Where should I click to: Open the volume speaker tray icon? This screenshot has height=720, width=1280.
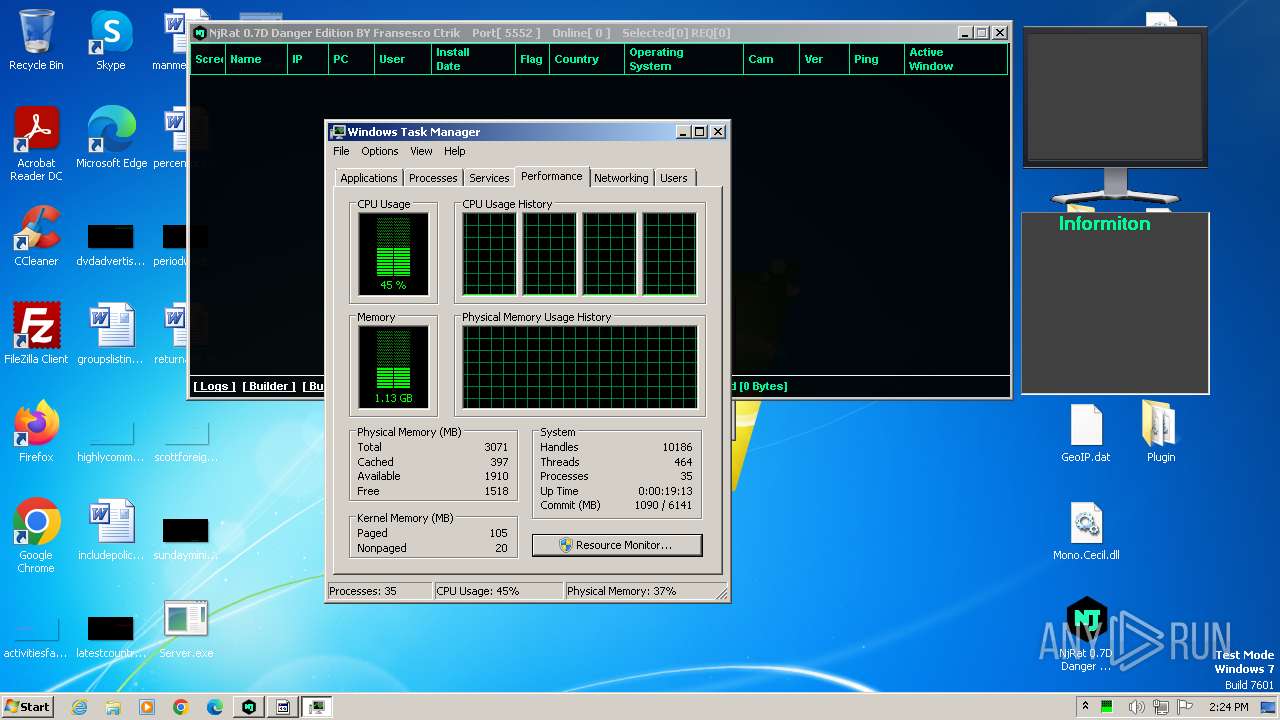[1137, 707]
